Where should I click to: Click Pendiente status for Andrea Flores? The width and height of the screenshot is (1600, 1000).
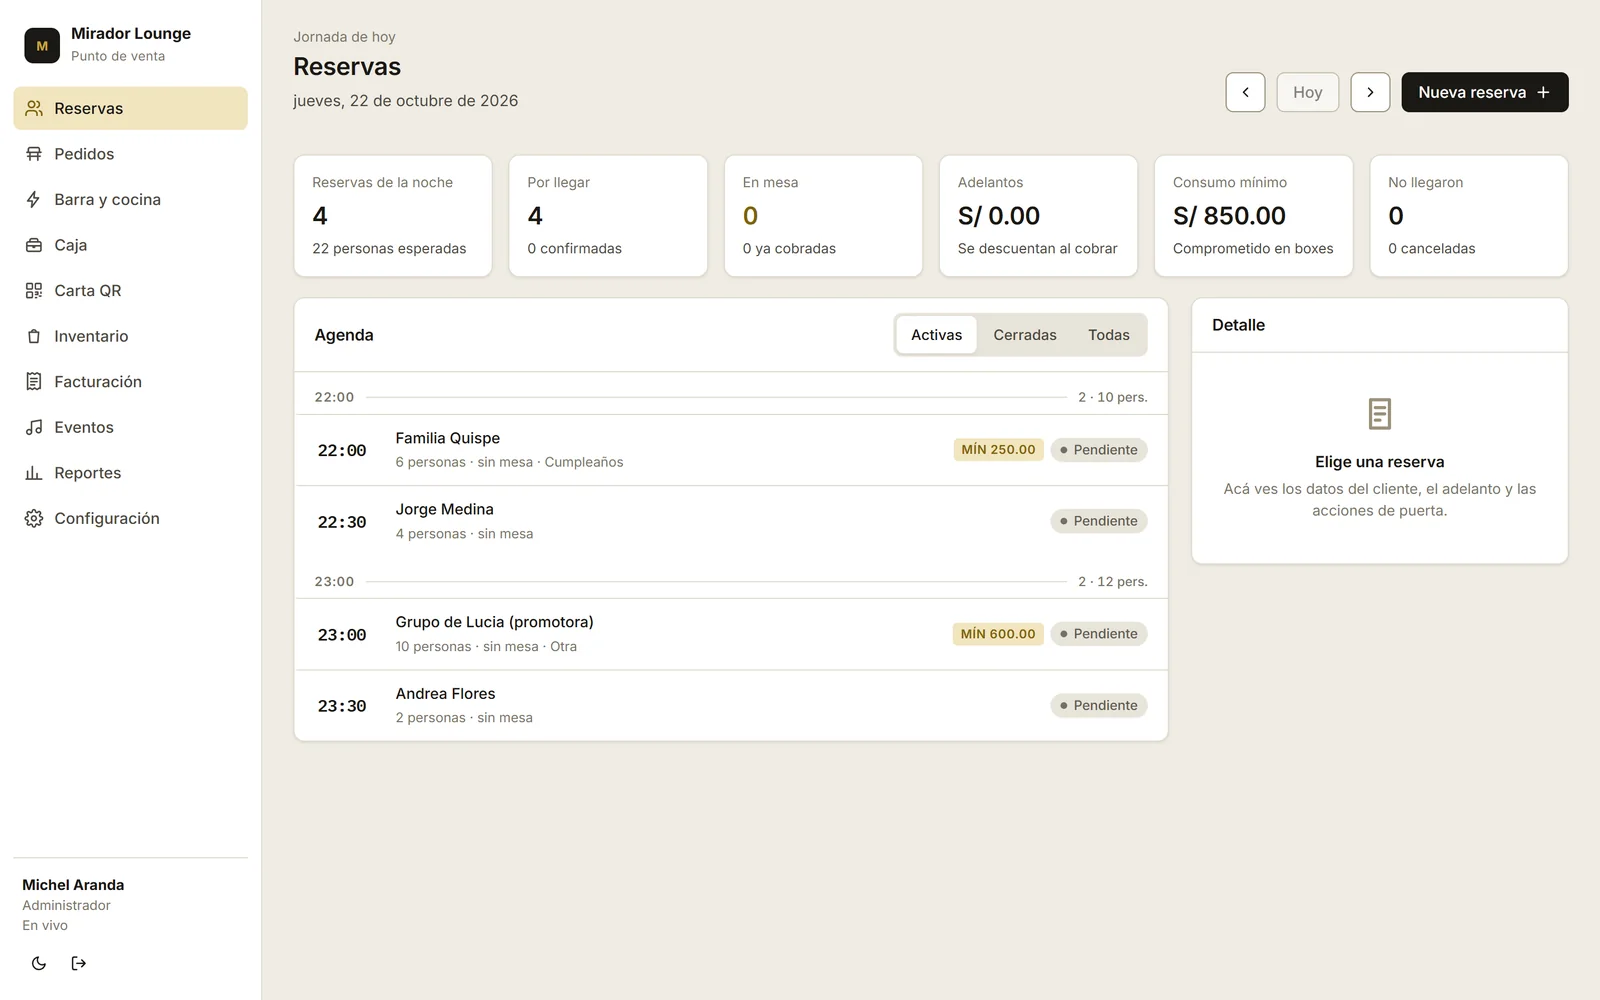click(x=1098, y=705)
